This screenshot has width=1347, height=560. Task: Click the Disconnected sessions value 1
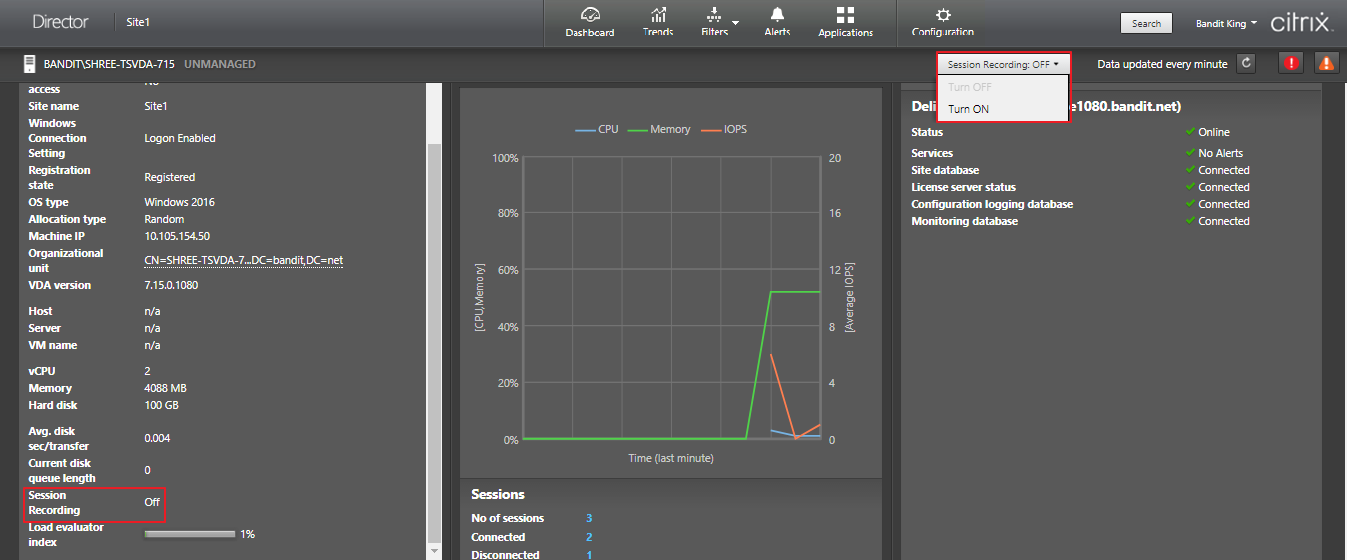[589, 554]
